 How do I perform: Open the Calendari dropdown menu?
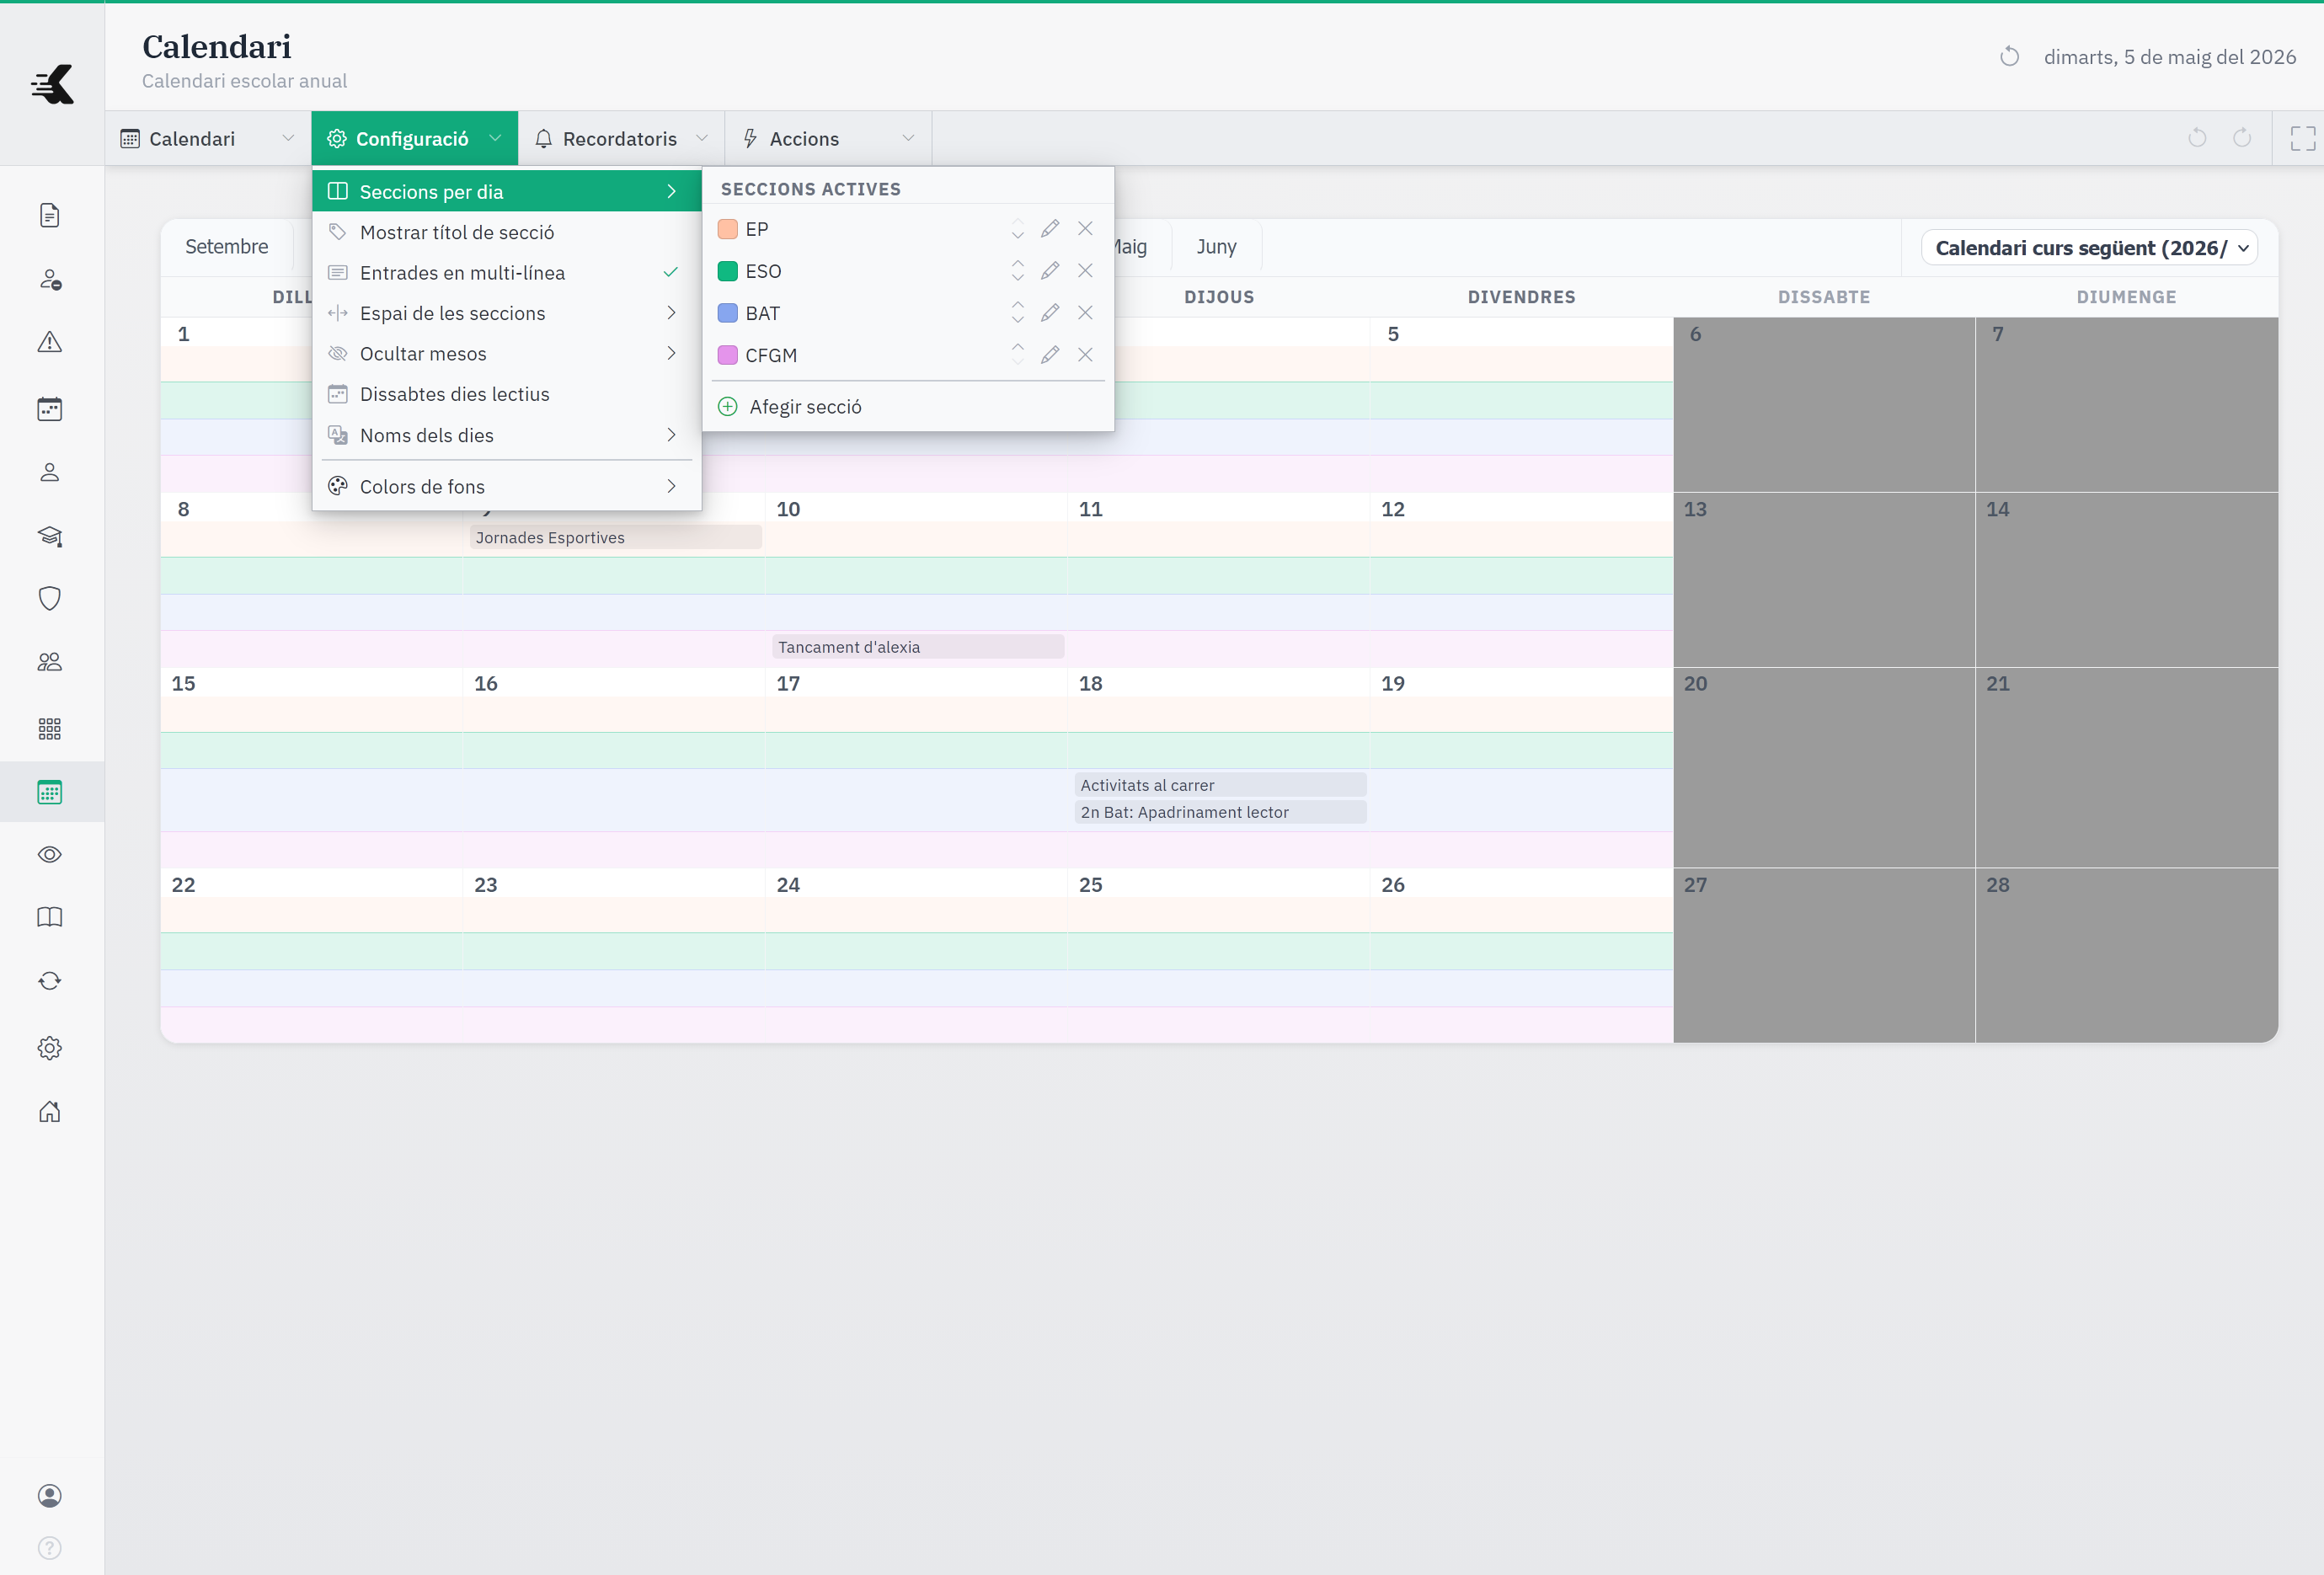pyautogui.click(x=208, y=138)
